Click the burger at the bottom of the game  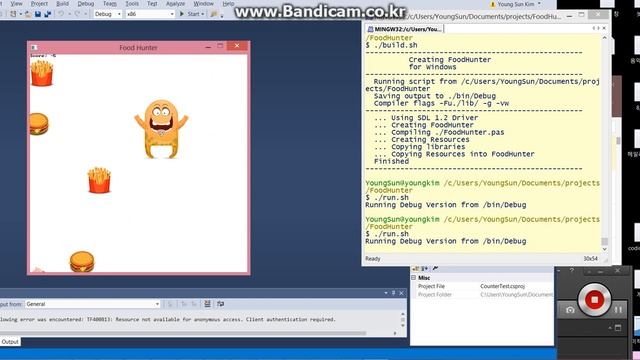(x=82, y=261)
